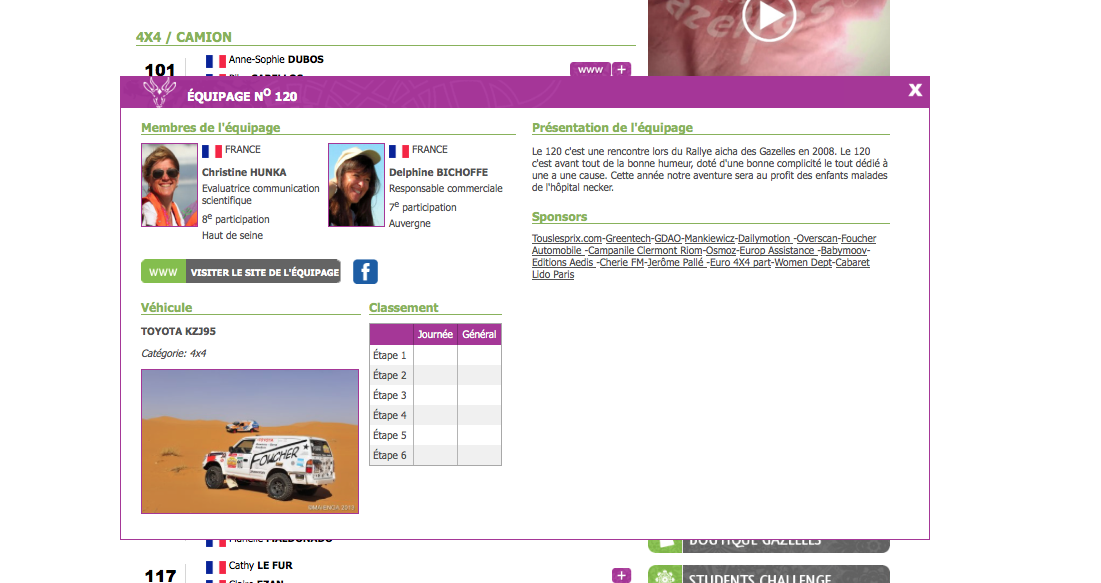
Task: Visit the team's website button
Action: 241,272
